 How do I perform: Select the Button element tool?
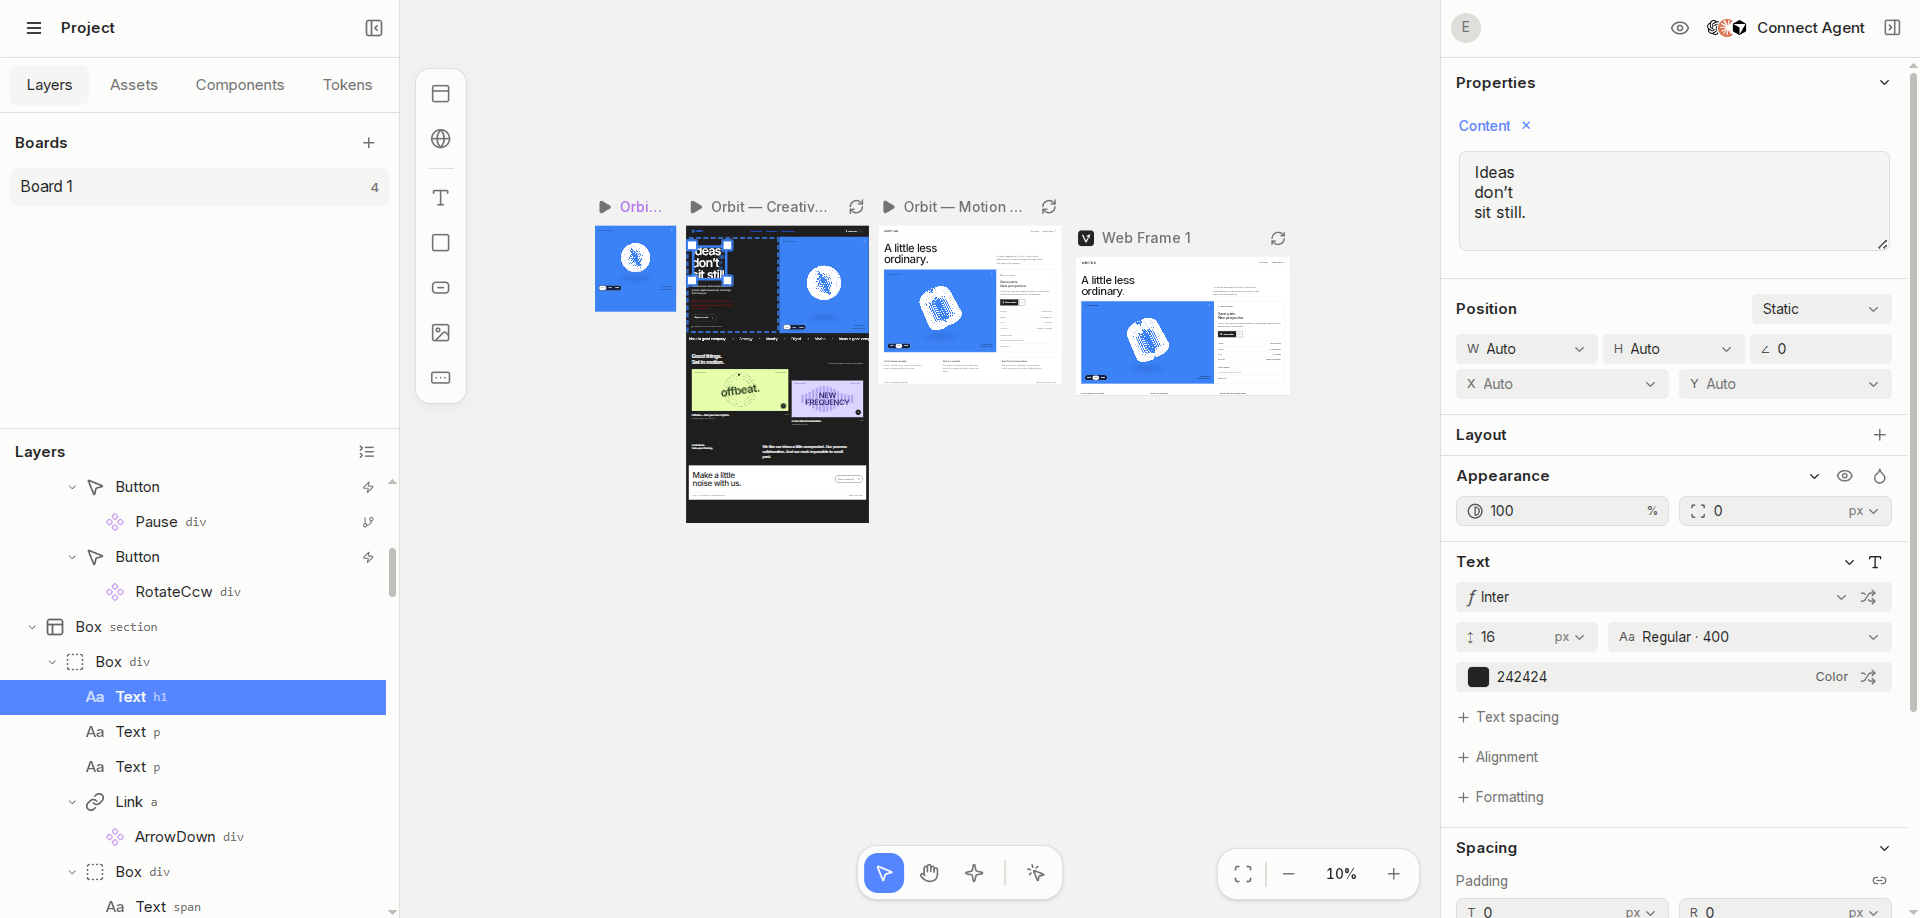click(441, 288)
